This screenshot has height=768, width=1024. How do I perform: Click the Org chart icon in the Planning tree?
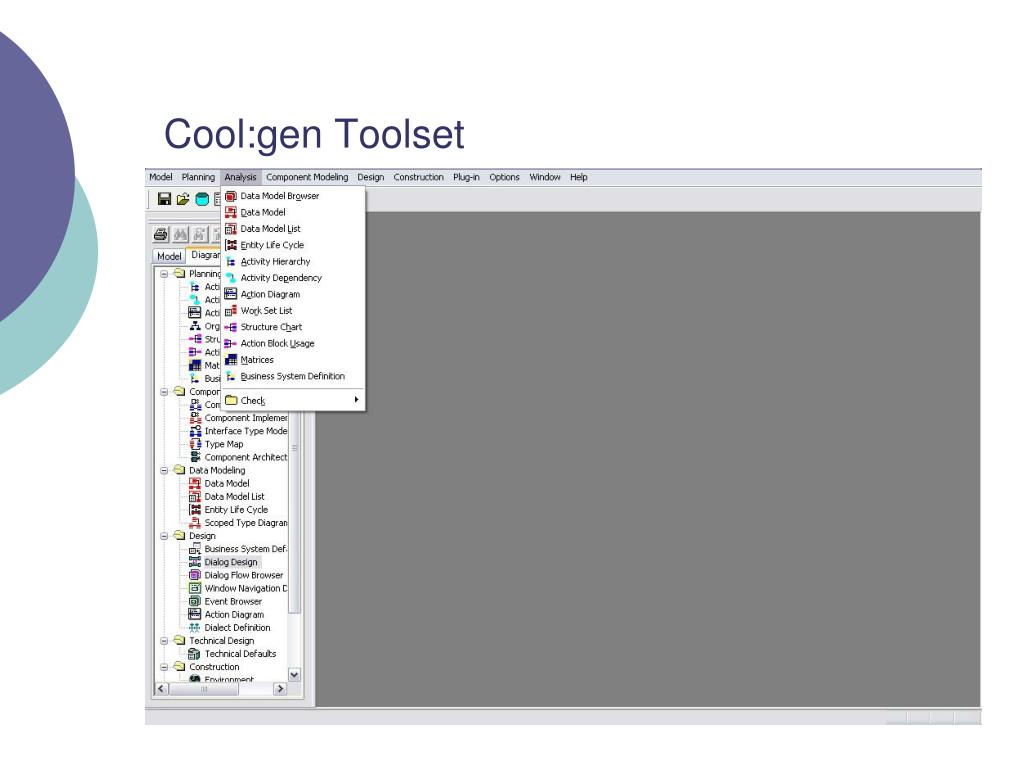(x=195, y=326)
